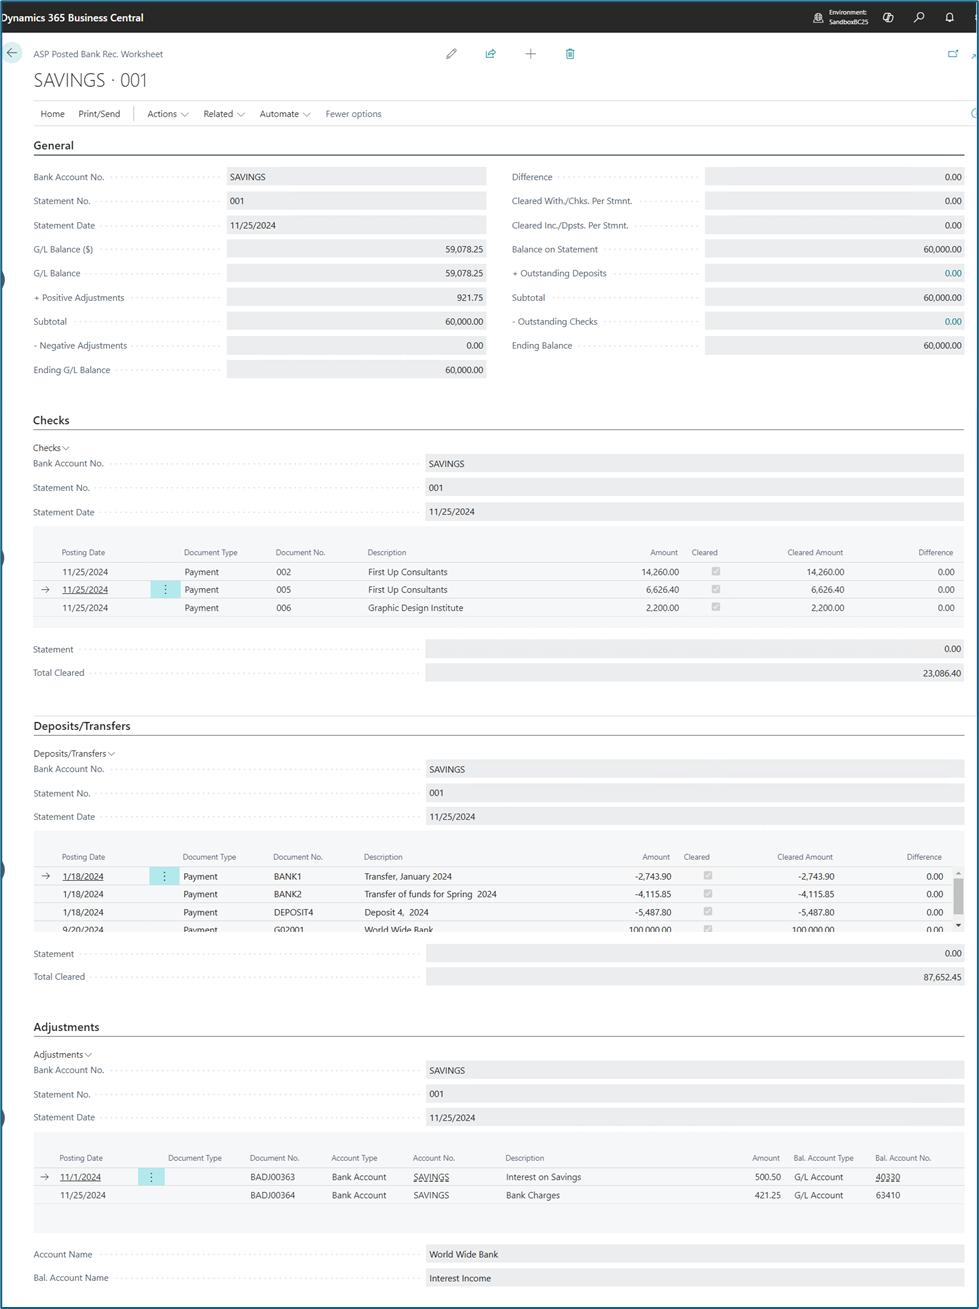
Task: Open row menu for BADJ00363 adjustment
Action: (151, 1177)
